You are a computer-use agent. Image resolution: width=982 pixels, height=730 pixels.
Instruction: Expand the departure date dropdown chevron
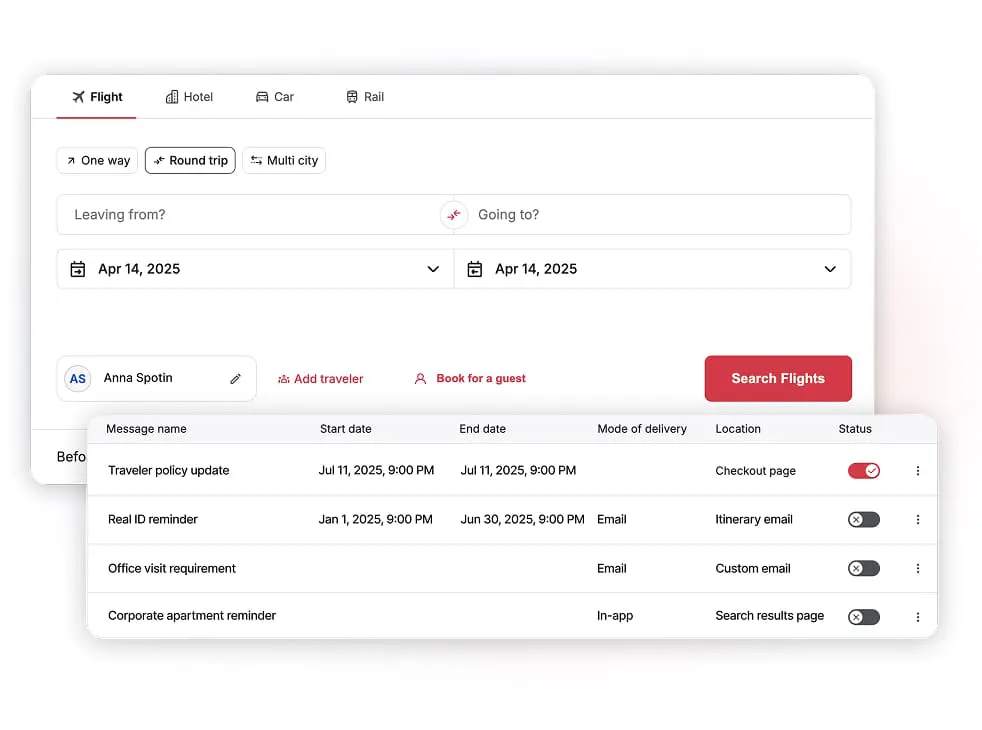433,269
